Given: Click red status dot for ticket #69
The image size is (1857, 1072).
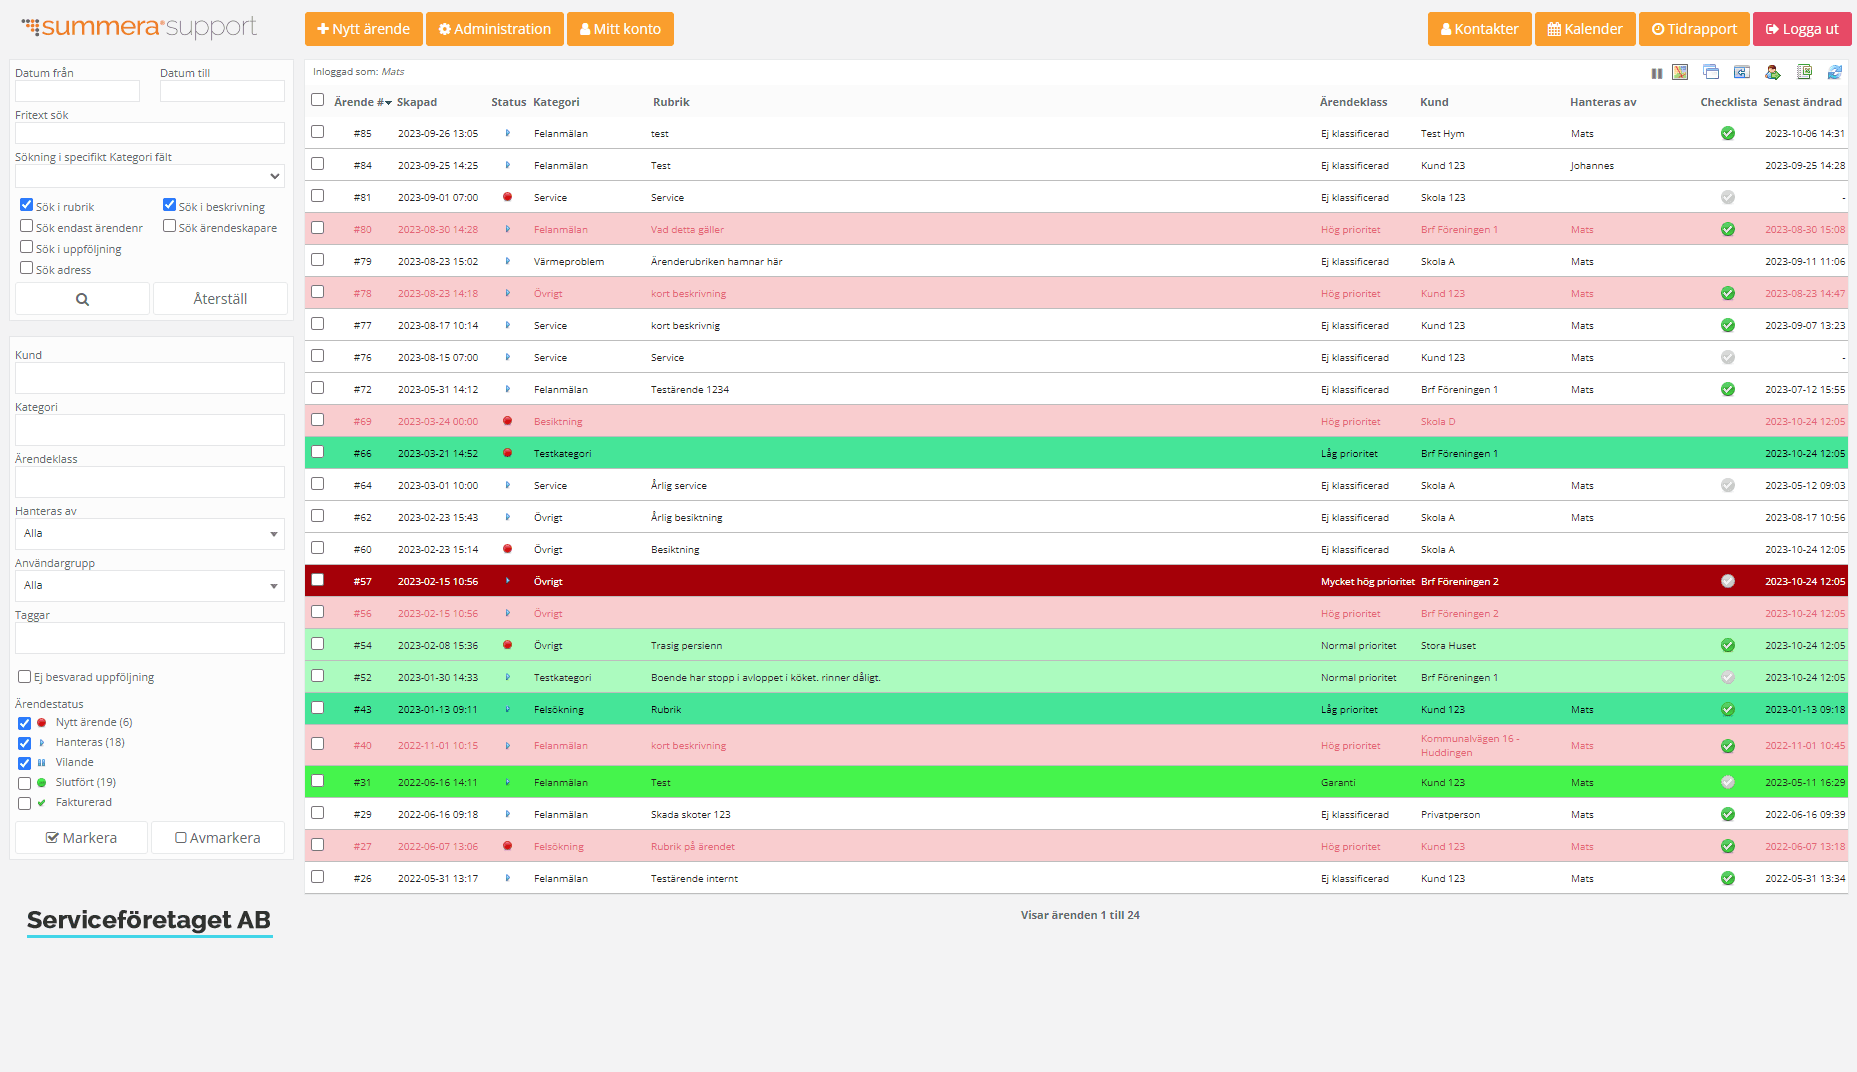Looking at the screenshot, I should coord(508,421).
